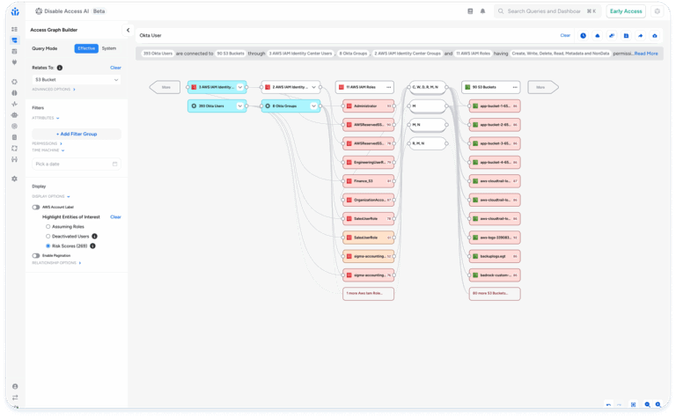Switch Query Mode to Effective
Screen dimensions: 676x417
pos(86,48)
